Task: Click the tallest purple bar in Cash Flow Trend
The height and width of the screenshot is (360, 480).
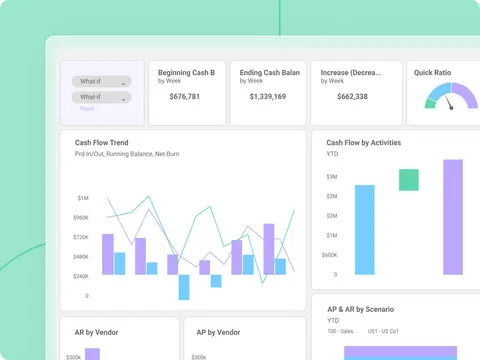Action: (x=269, y=249)
